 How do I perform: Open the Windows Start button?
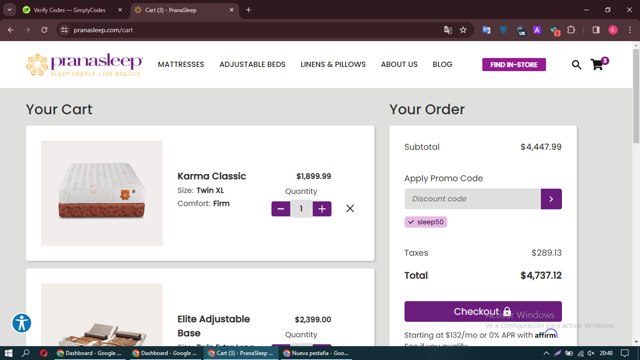click(x=8, y=353)
